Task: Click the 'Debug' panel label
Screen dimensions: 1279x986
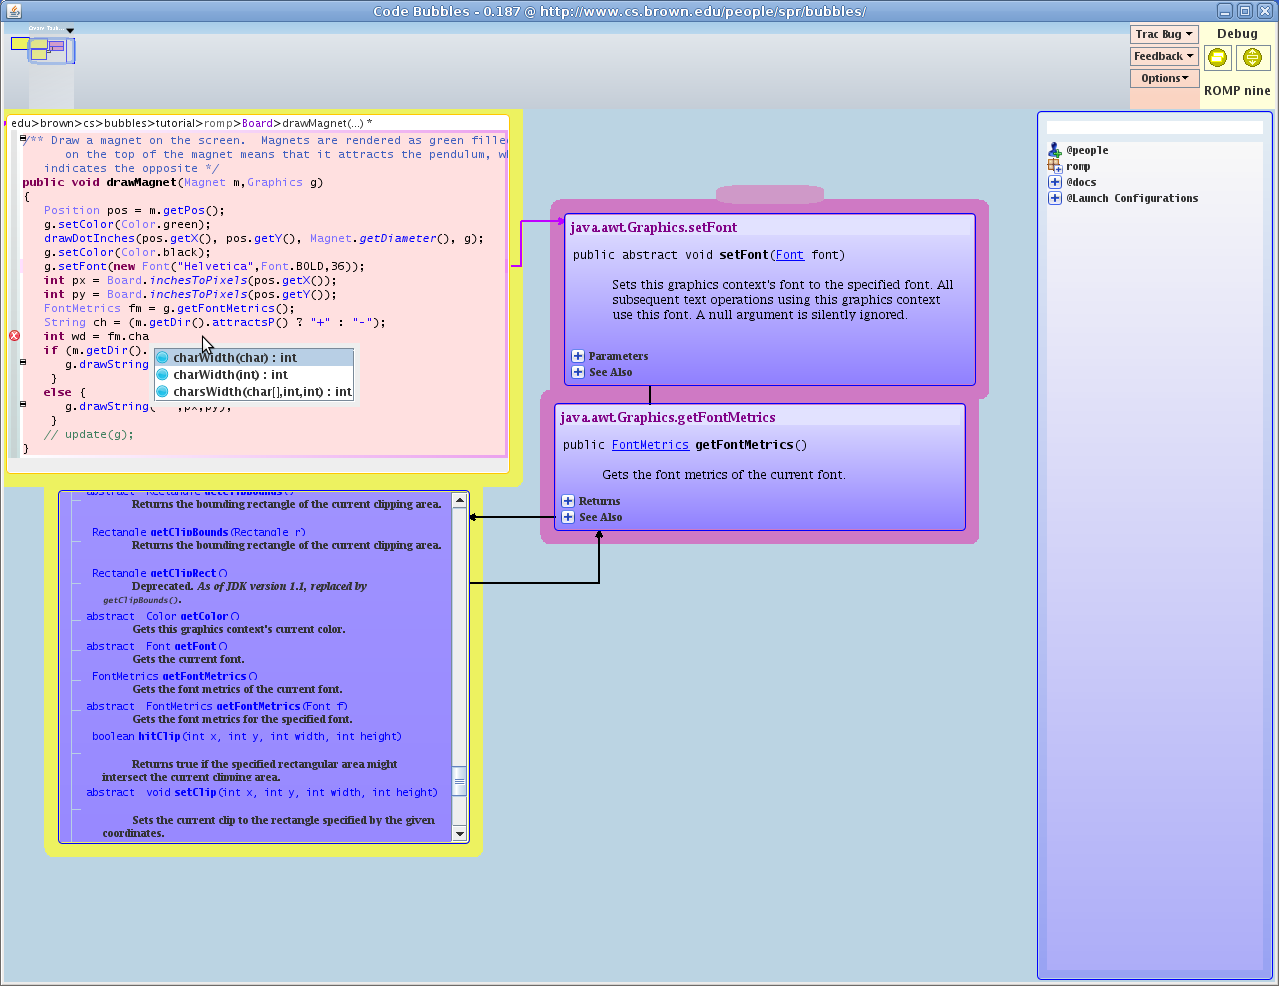Action: (1237, 33)
